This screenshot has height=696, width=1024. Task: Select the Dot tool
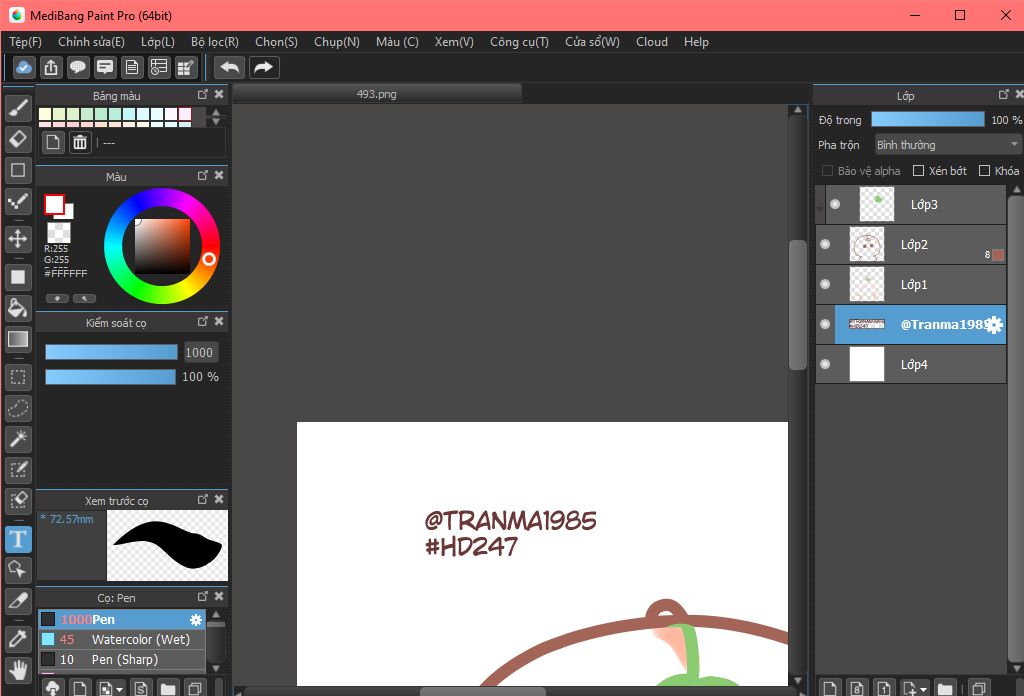click(18, 202)
